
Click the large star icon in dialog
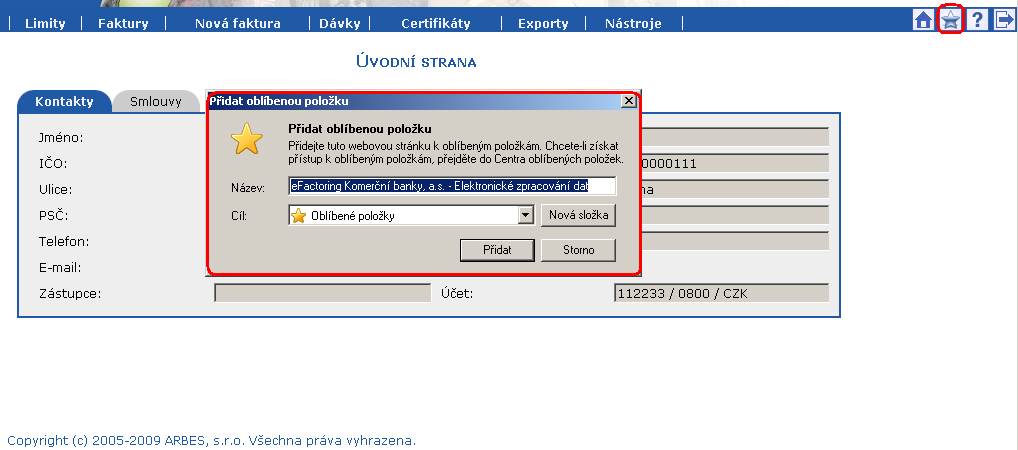point(247,138)
